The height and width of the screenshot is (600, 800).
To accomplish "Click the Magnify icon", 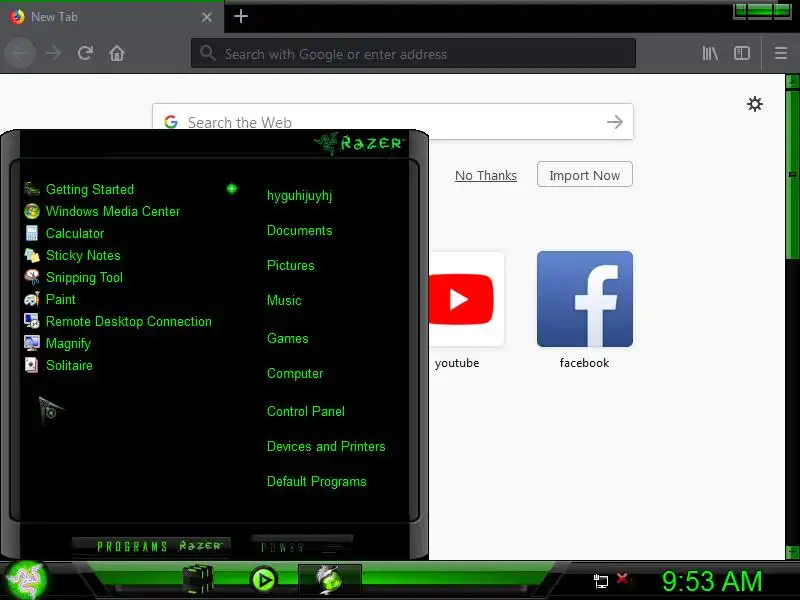I will (32, 342).
